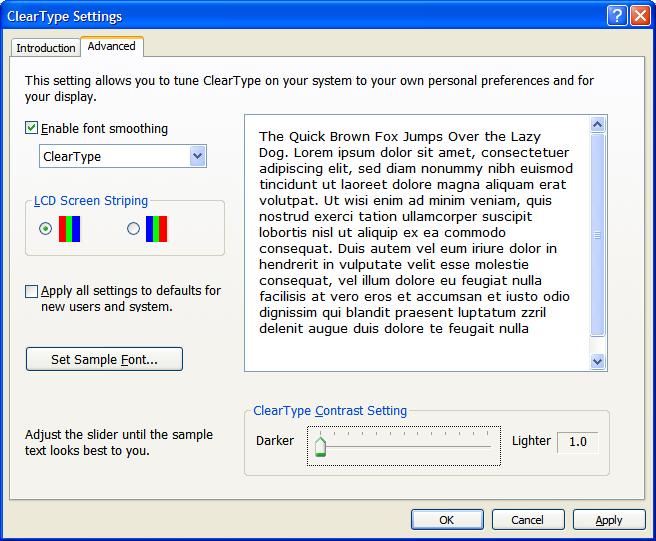Click the Cancel button

[x=528, y=520]
